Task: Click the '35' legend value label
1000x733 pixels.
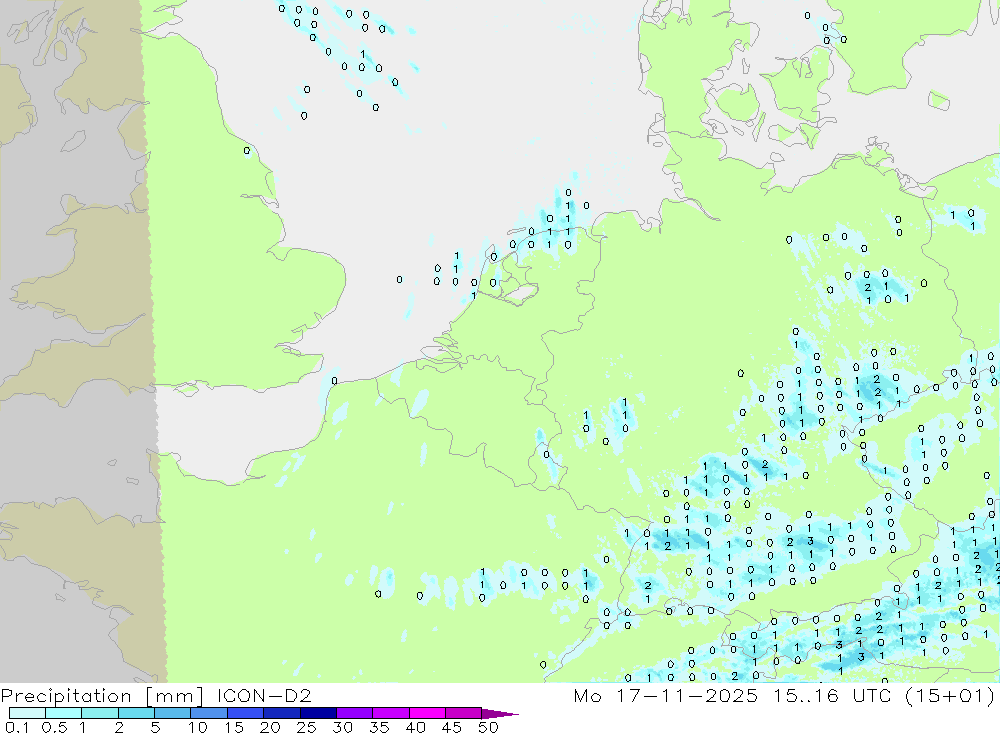Action: (x=379, y=727)
